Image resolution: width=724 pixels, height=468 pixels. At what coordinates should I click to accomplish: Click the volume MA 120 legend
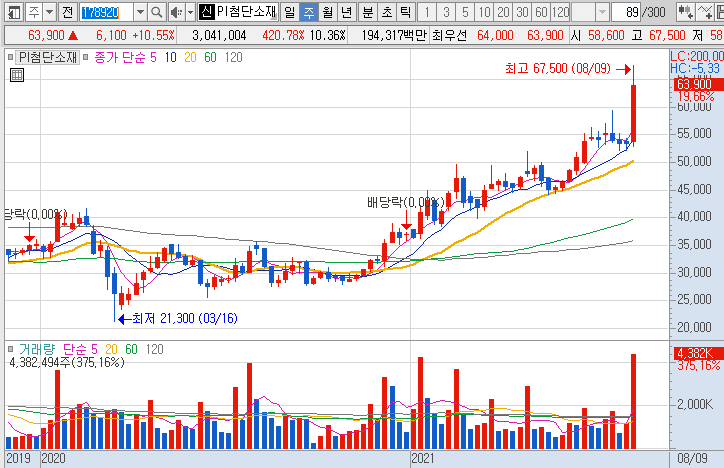pyautogui.click(x=154, y=349)
